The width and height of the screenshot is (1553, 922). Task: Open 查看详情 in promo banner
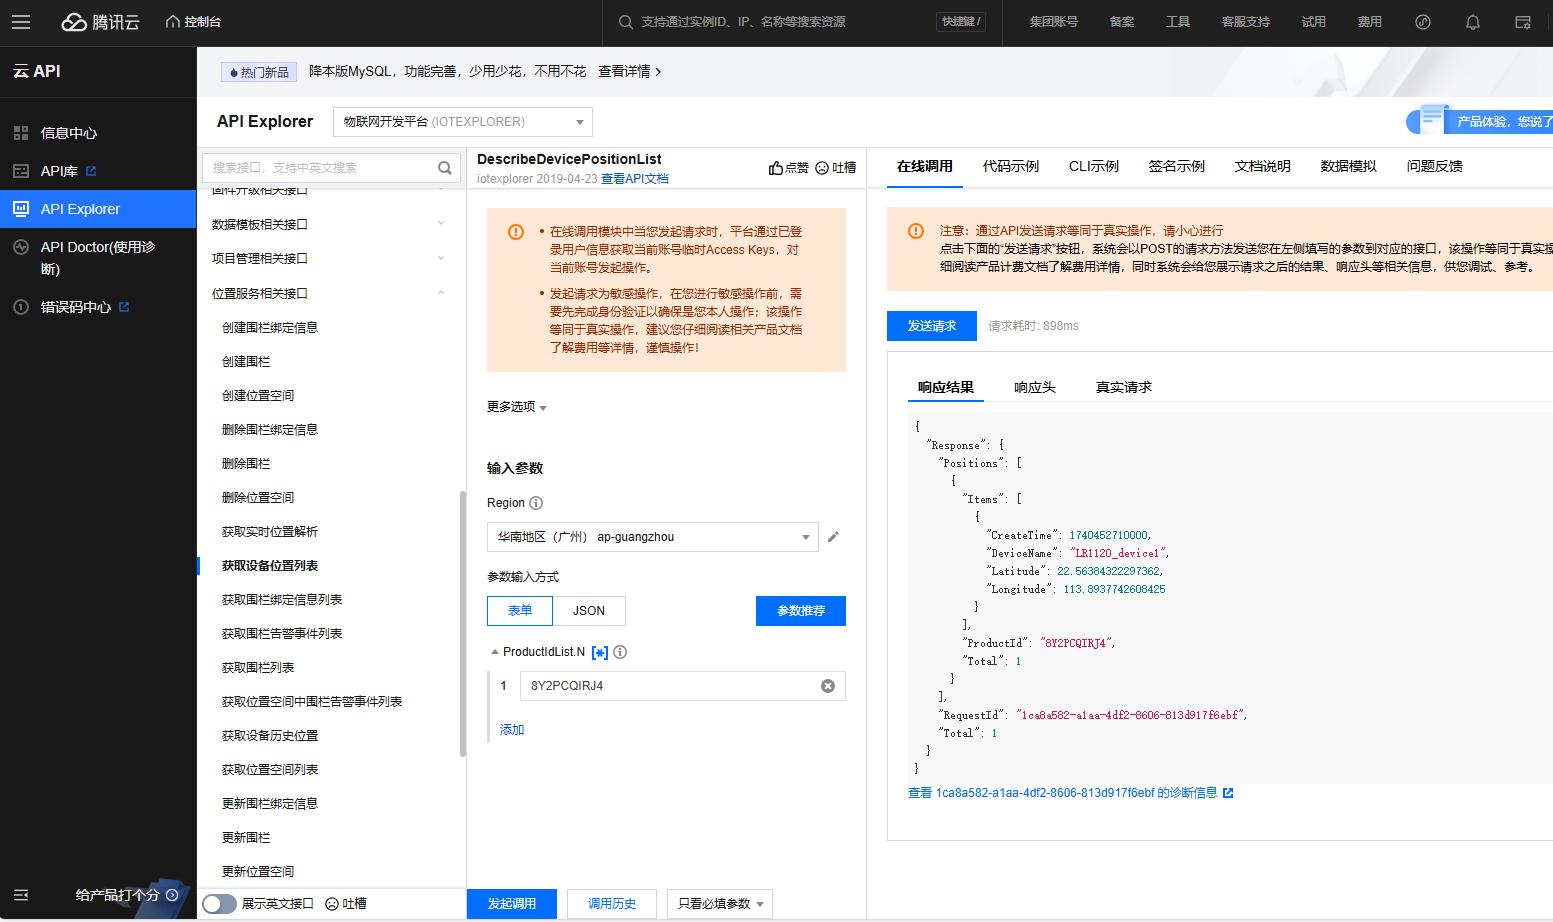click(629, 72)
